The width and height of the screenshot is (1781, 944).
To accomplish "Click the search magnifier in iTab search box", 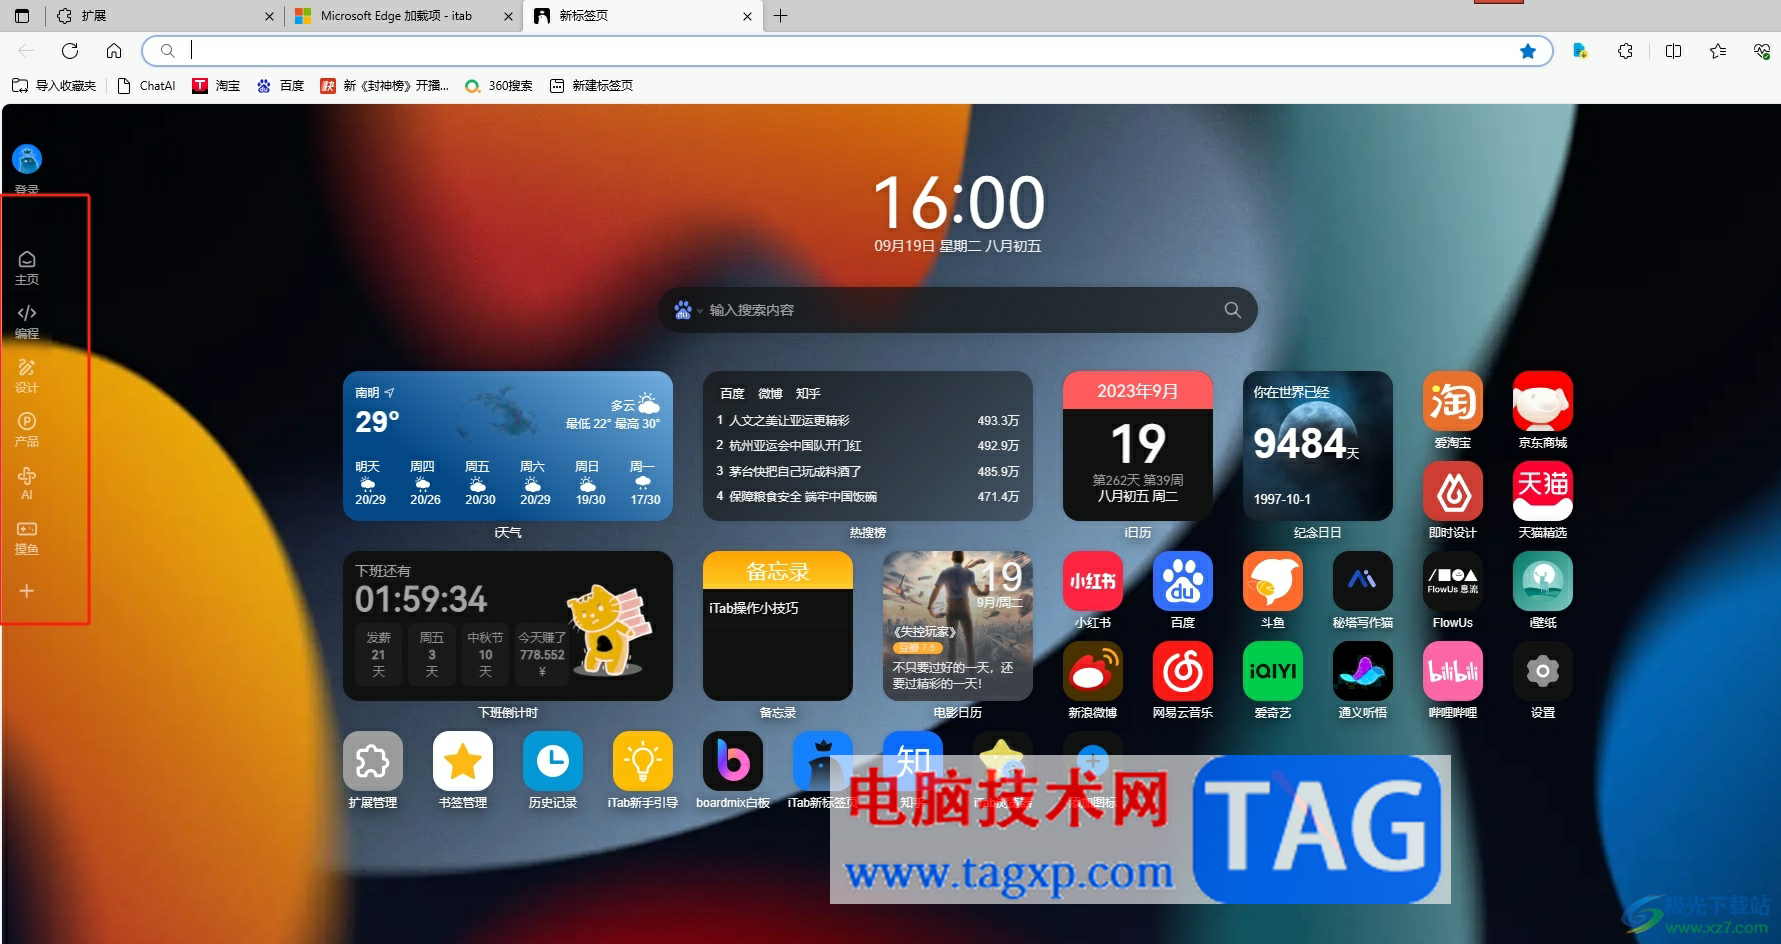I will coord(1232,310).
